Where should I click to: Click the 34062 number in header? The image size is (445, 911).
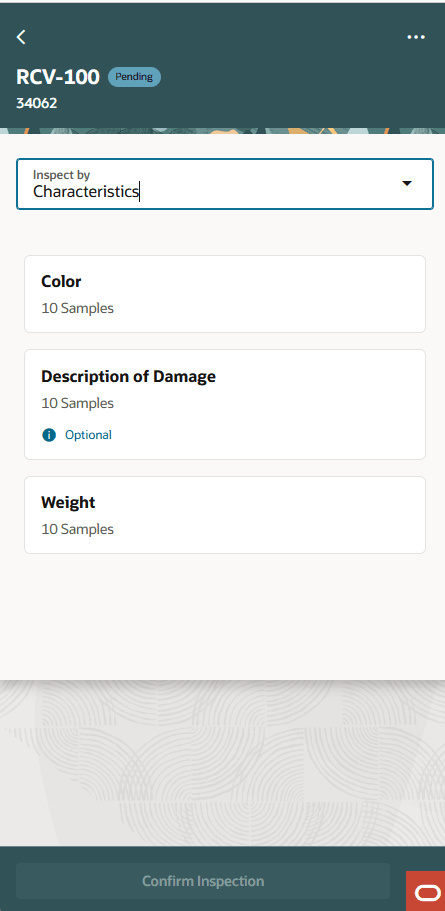[x=37, y=103]
